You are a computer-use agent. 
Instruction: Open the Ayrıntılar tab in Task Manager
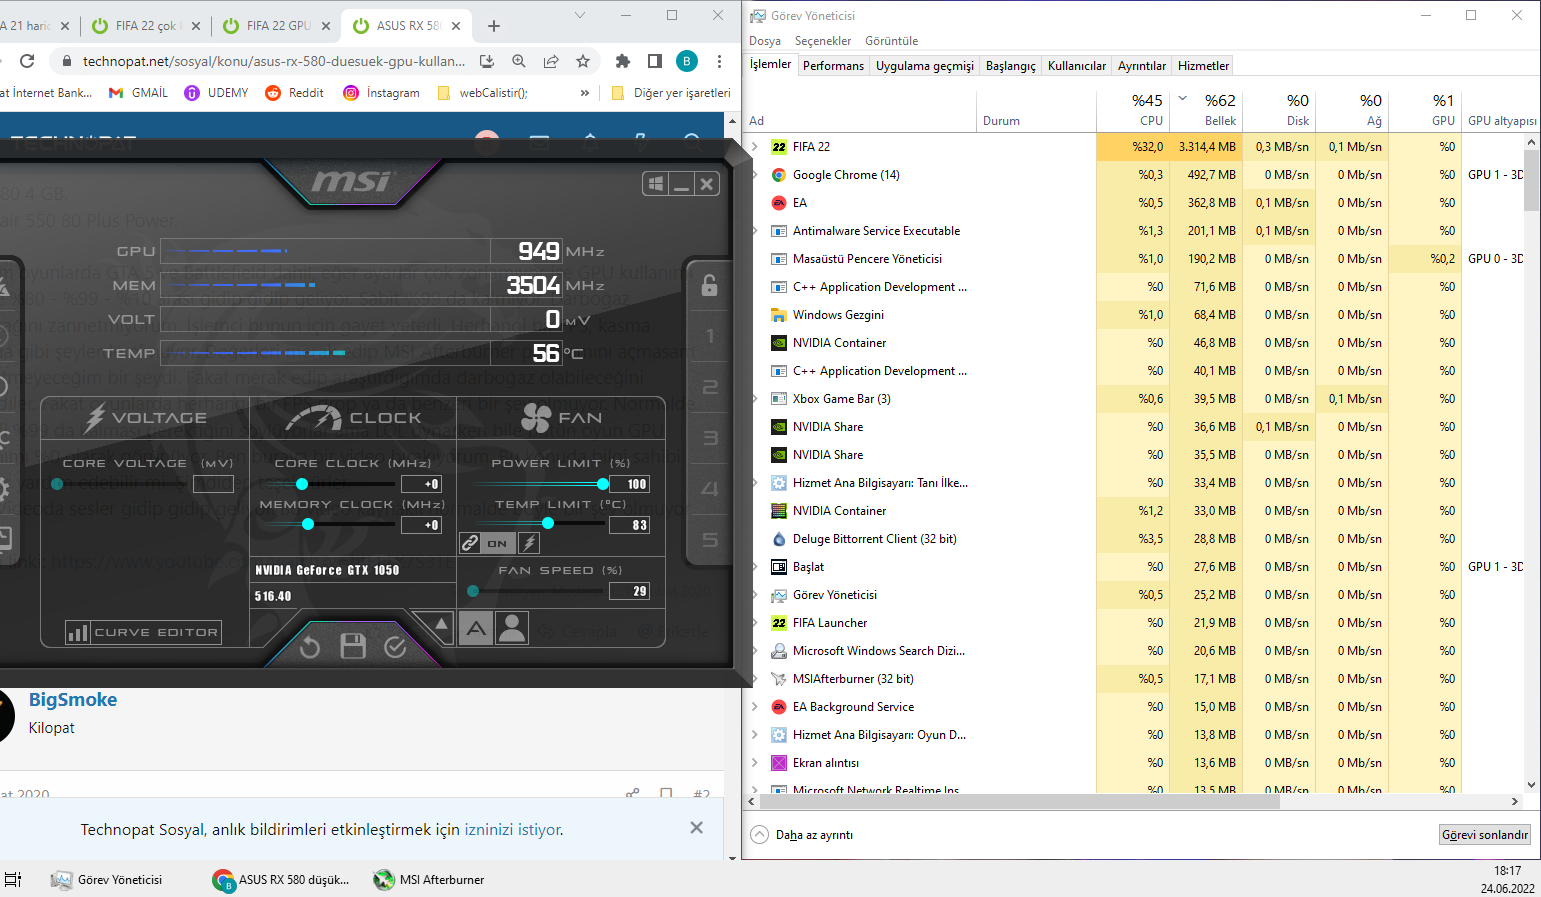click(x=1142, y=66)
